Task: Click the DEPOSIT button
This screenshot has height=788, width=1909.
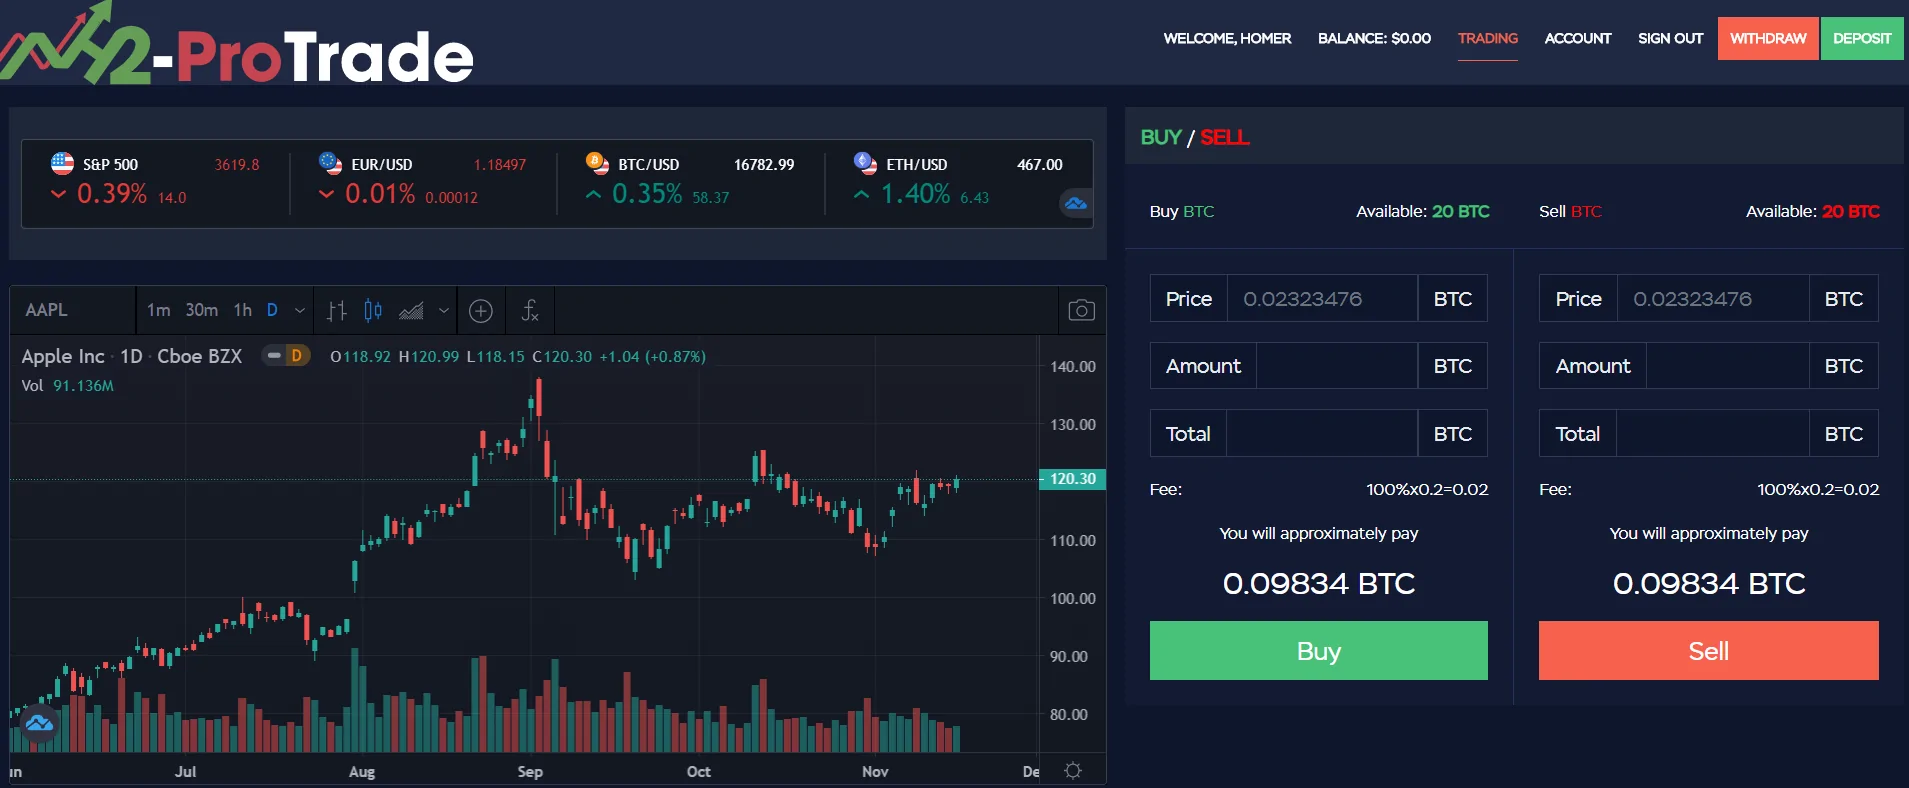Action: (x=1862, y=39)
